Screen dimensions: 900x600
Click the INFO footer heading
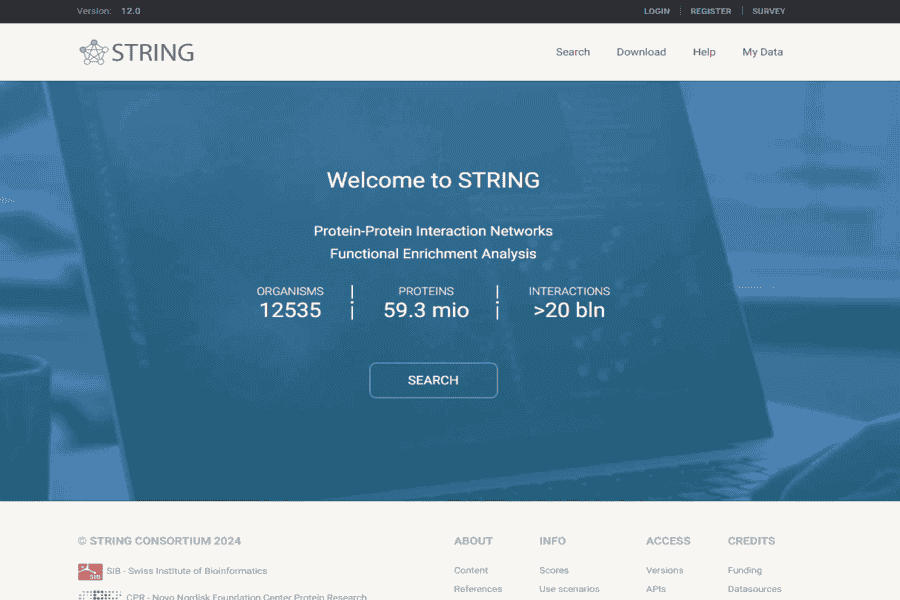[552, 541]
